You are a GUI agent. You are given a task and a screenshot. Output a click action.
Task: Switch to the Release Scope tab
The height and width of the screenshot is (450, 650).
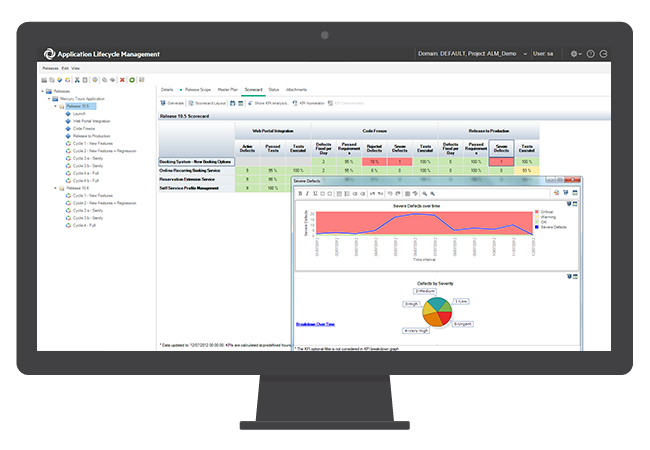198,90
